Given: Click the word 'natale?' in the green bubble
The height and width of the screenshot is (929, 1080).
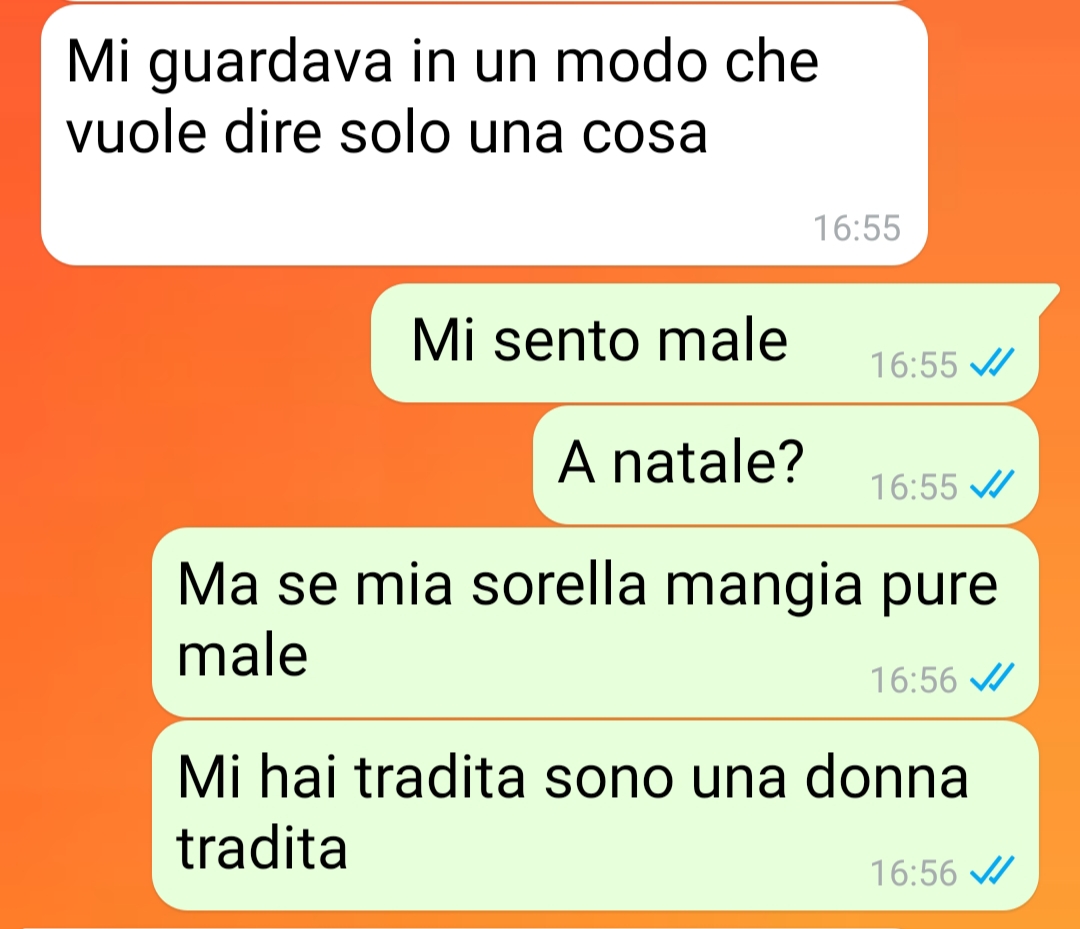Looking at the screenshot, I should tap(708, 462).
